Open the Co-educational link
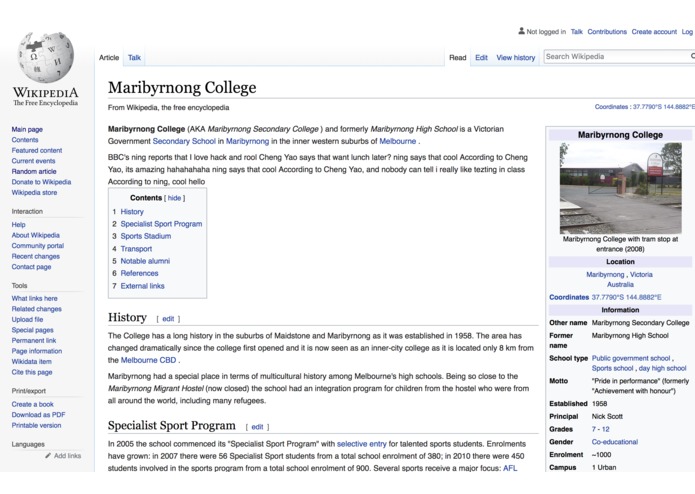695x494 pixels. pos(615,442)
